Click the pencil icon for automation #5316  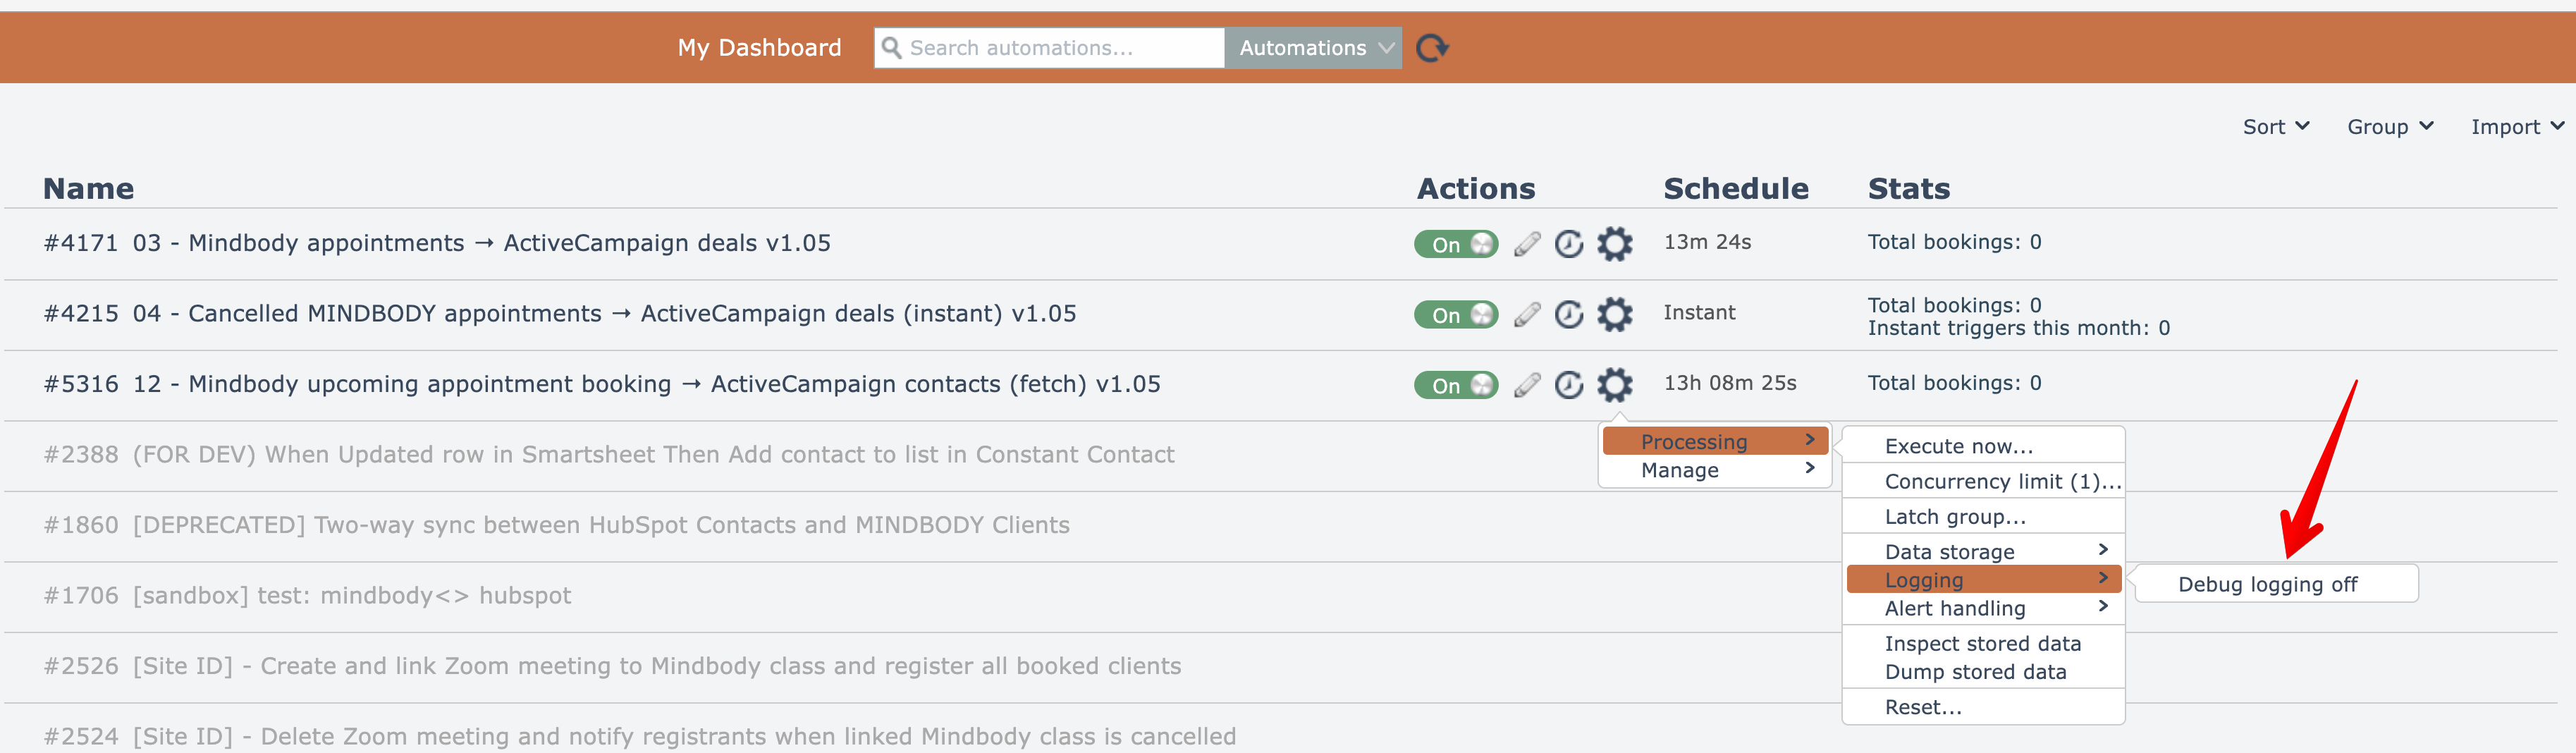point(1526,385)
